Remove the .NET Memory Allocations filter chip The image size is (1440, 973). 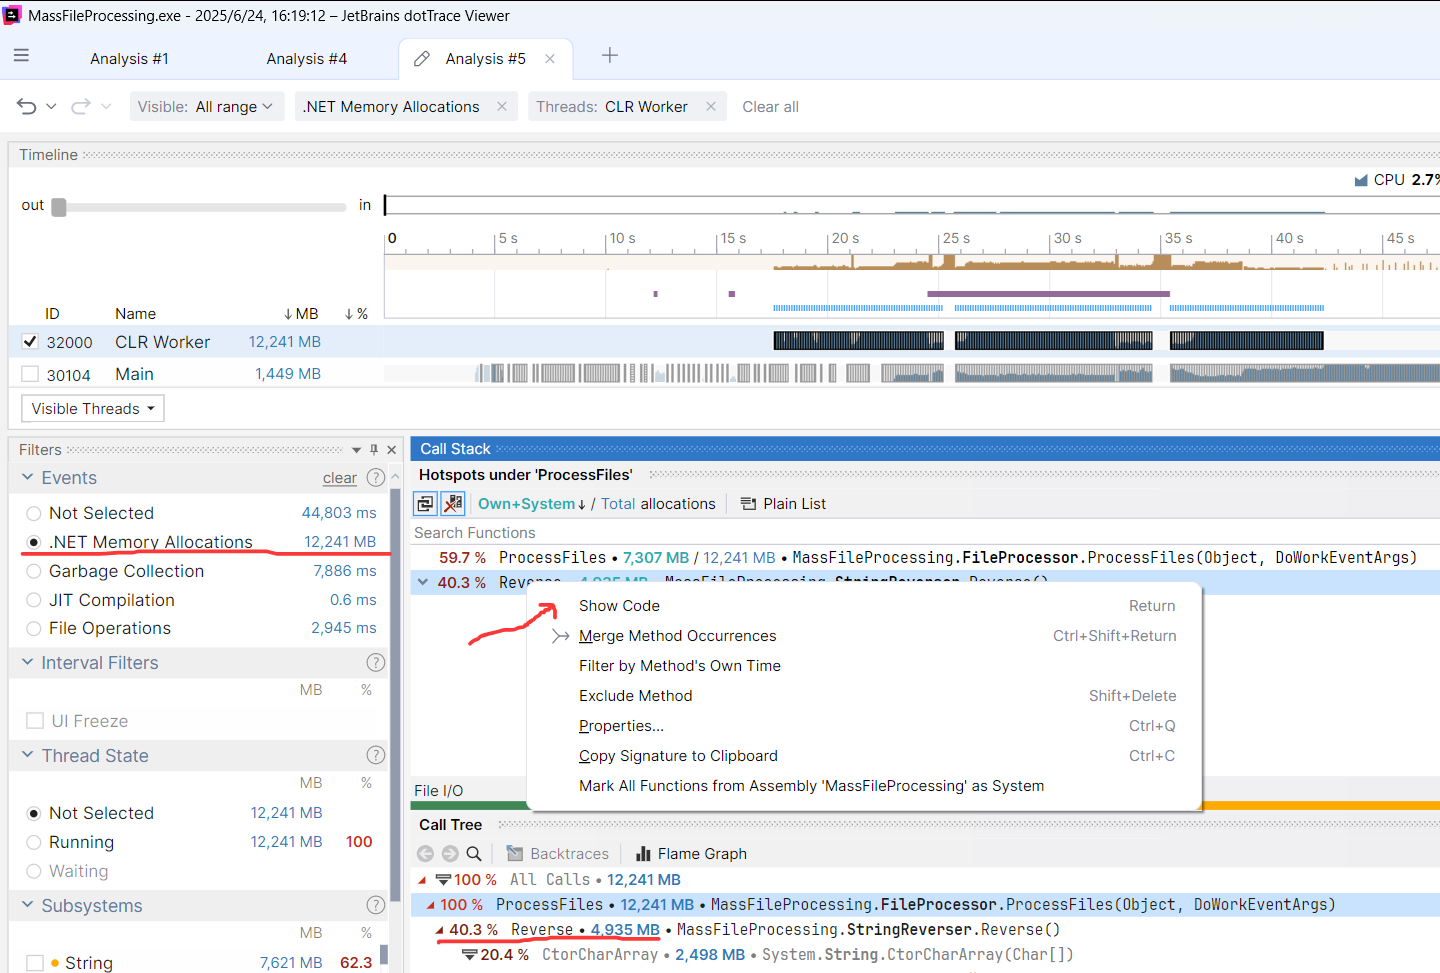click(x=502, y=106)
